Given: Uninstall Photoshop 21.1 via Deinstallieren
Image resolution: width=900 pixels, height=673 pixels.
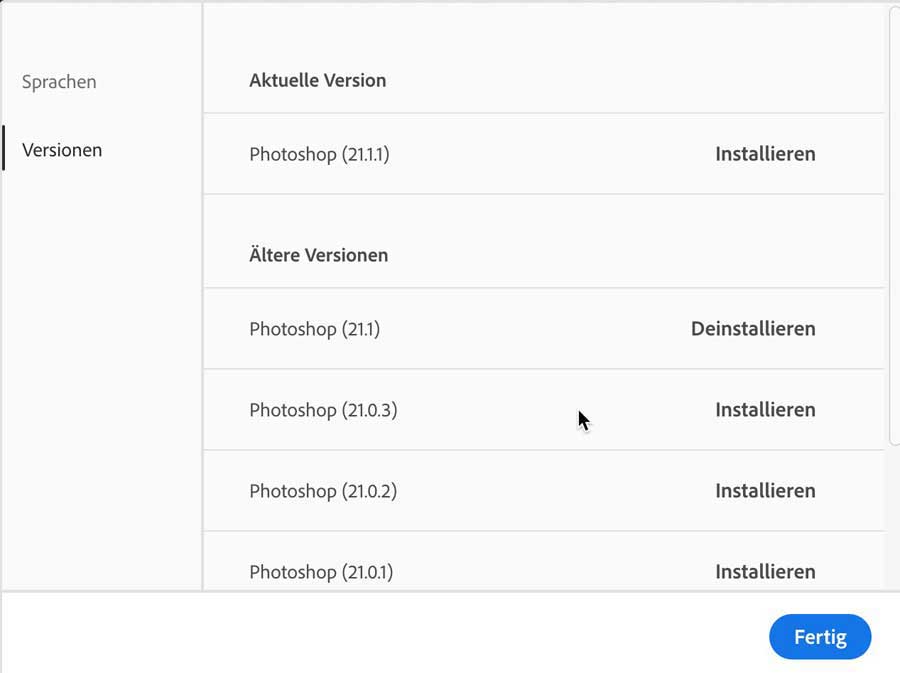Looking at the screenshot, I should (x=753, y=329).
